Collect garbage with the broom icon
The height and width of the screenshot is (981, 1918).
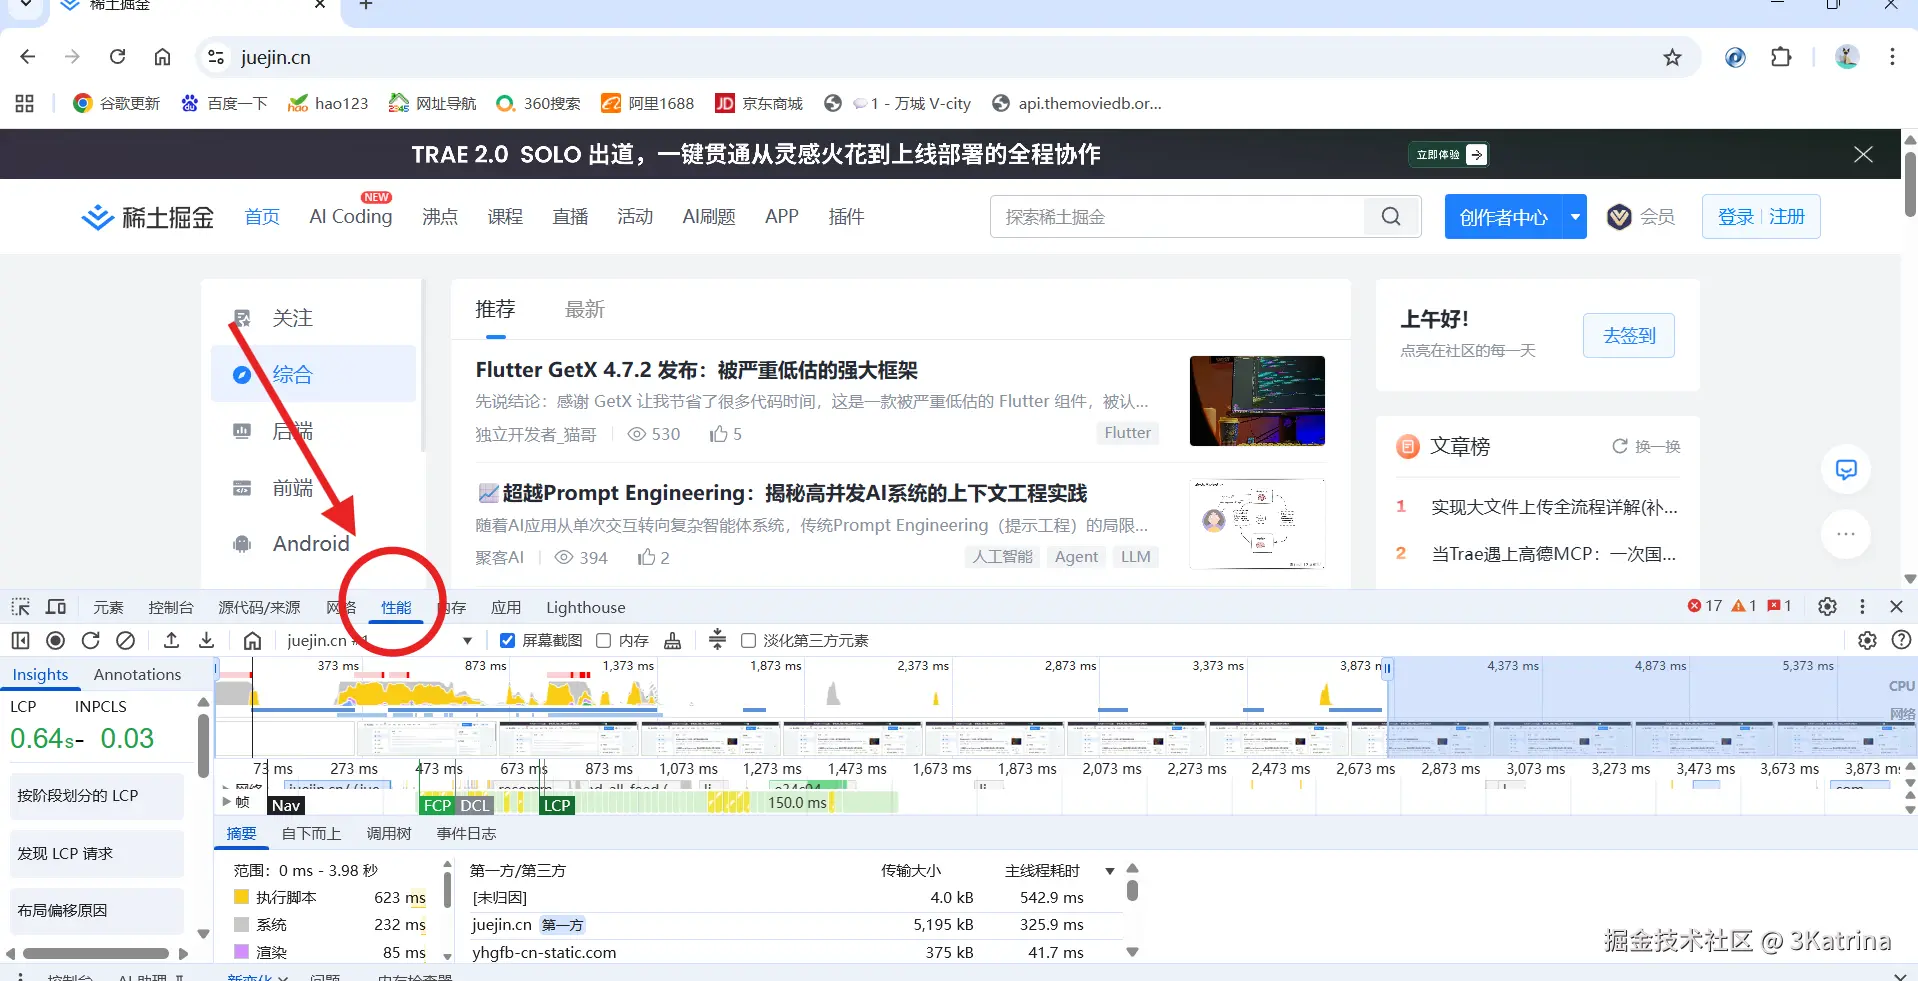tap(673, 640)
